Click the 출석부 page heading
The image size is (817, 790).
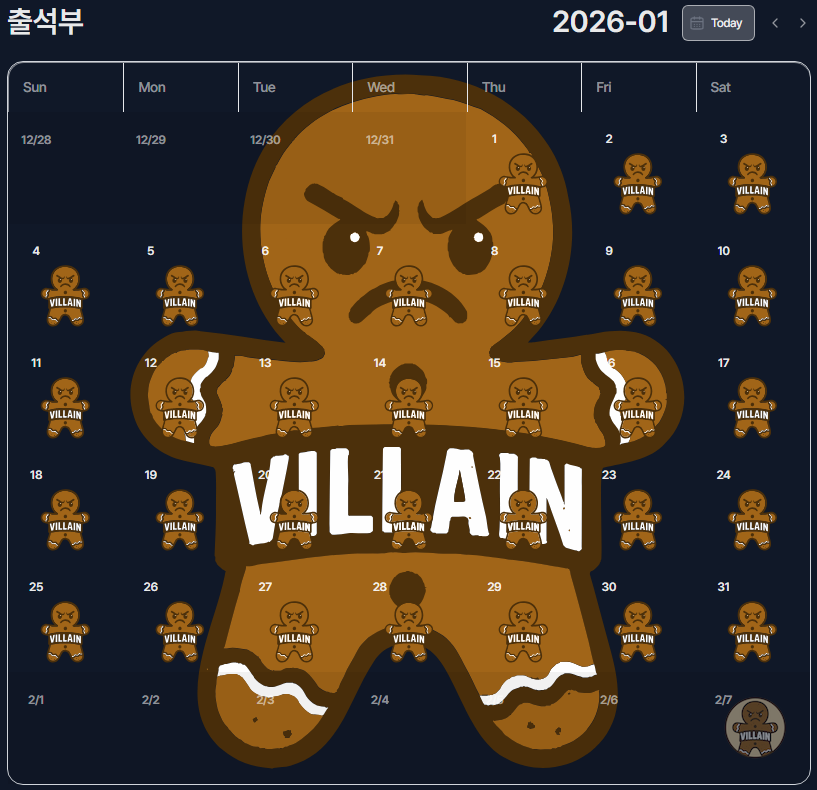point(45,22)
